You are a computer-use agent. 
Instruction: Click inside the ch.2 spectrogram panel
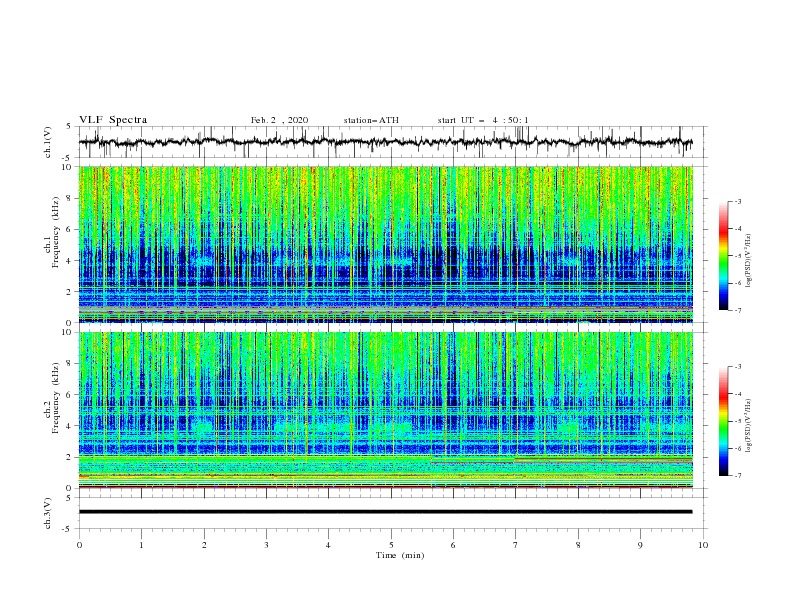click(385, 410)
